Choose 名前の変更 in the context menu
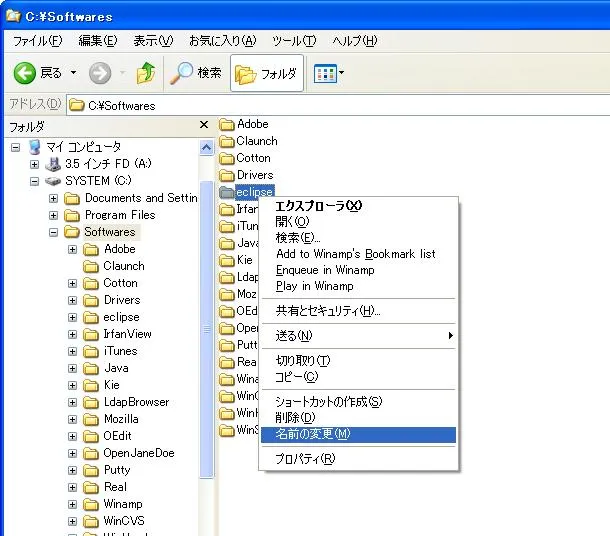 [x=313, y=434]
